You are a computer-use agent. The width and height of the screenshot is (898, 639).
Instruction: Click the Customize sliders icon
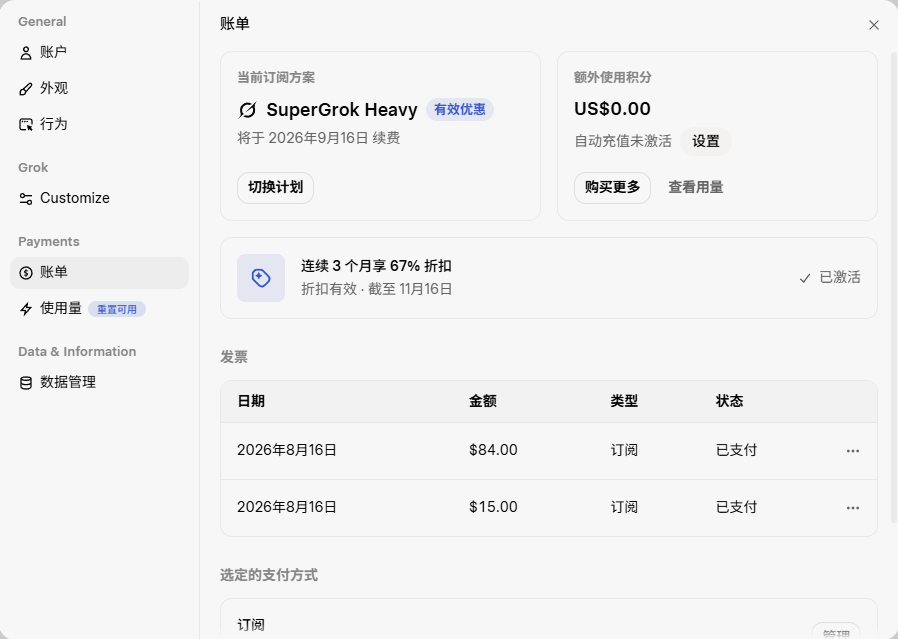pyautogui.click(x=26, y=199)
